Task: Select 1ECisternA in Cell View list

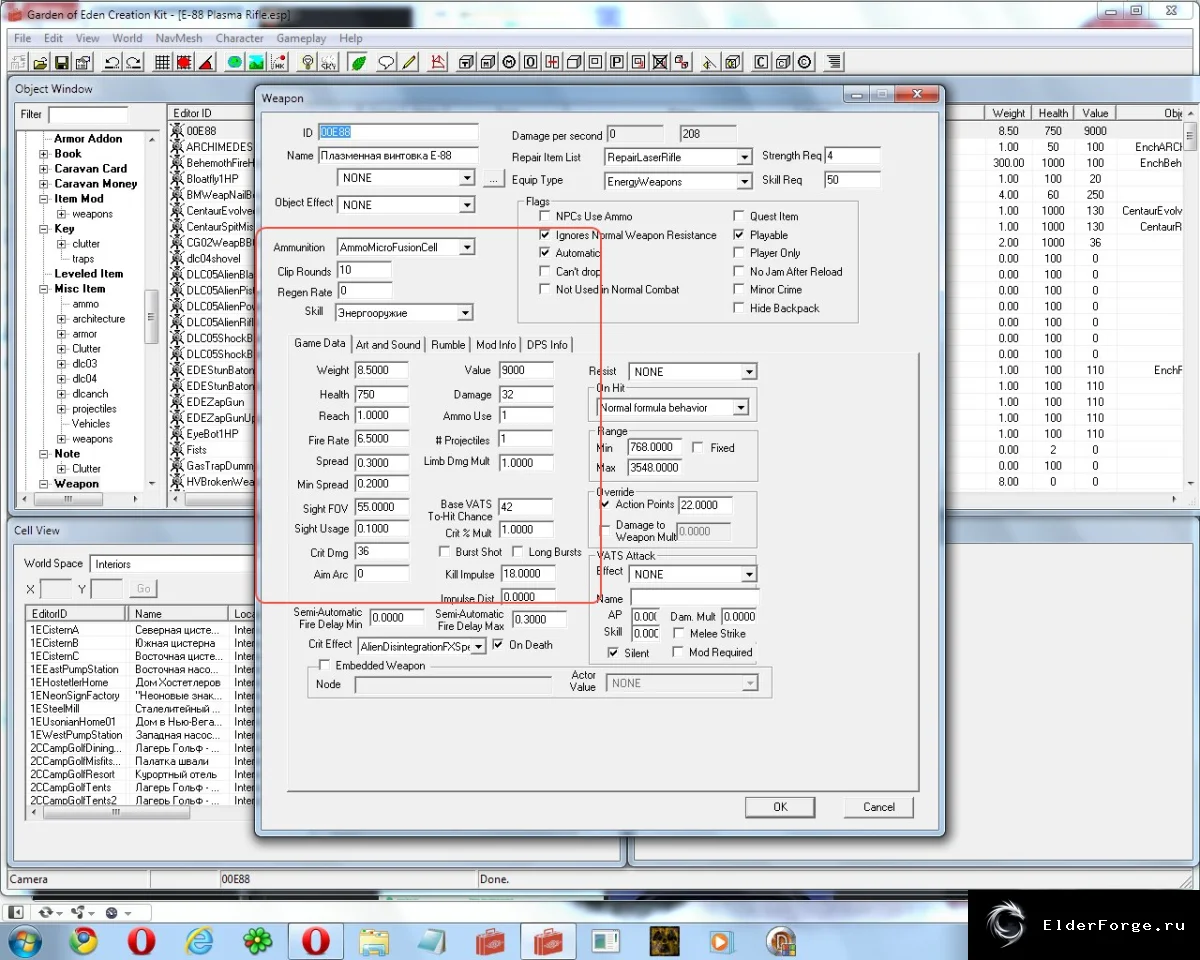Action: (x=55, y=630)
